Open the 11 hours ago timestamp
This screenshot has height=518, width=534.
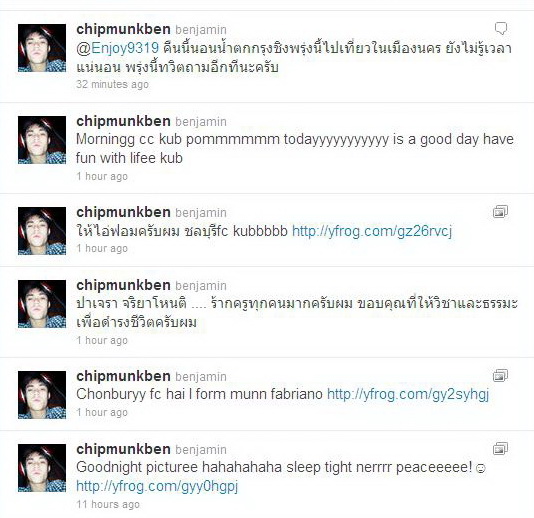click(x=108, y=504)
